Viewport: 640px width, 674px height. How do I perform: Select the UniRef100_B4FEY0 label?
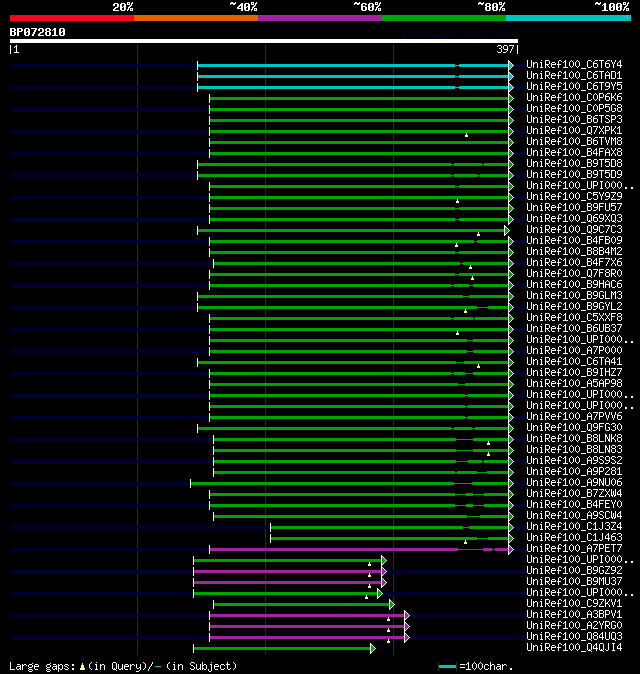pyautogui.click(x=574, y=504)
